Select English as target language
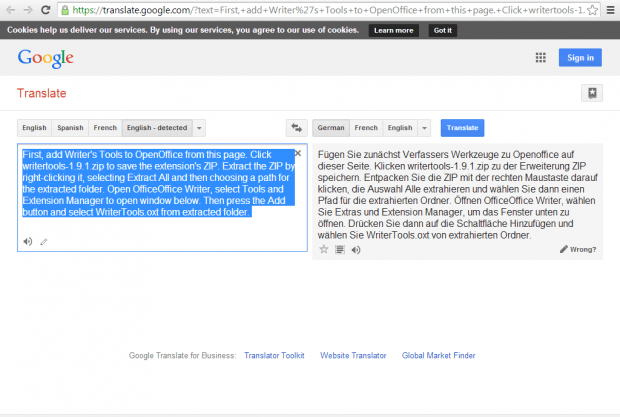620x417 pixels. pos(400,128)
